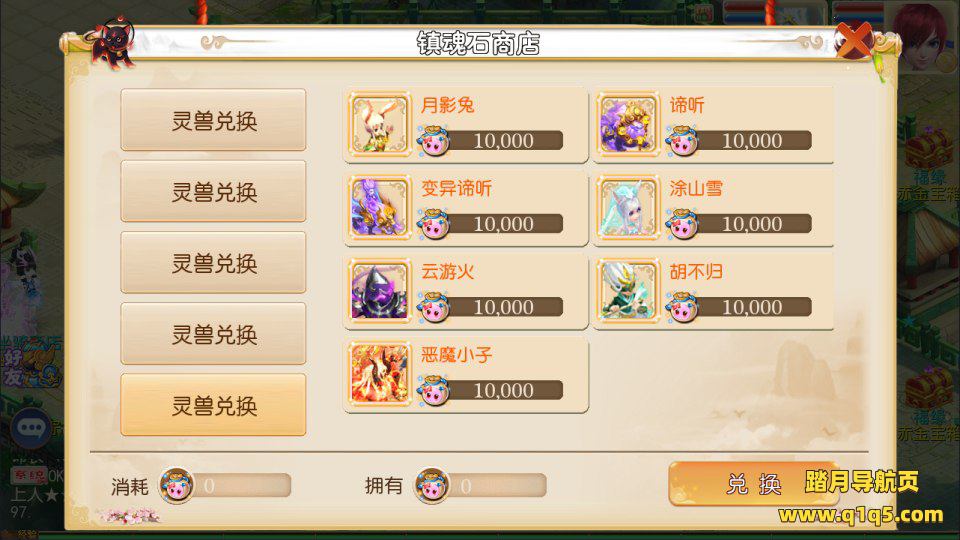
Task: Pick the 涂山雪 character icon
Action: [628, 208]
